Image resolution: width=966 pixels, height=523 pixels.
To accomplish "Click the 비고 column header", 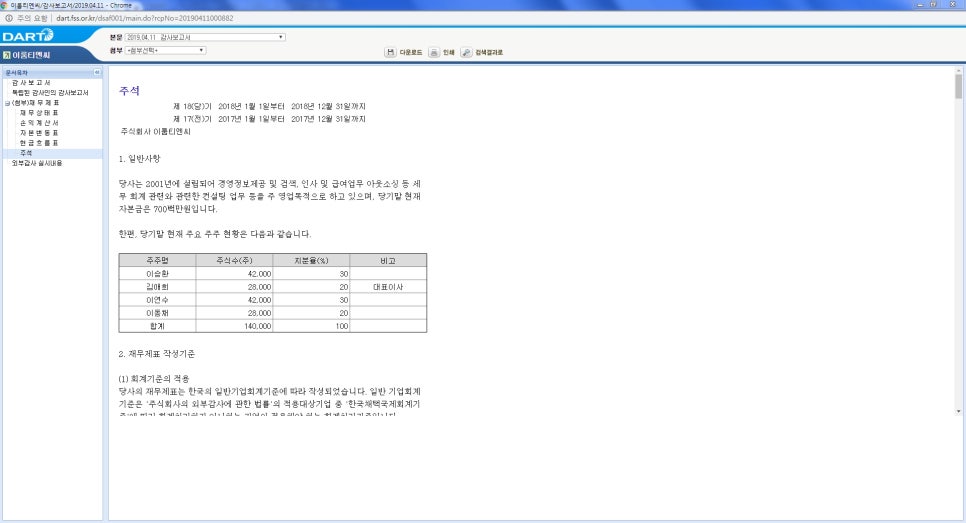I will coord(388,261).
